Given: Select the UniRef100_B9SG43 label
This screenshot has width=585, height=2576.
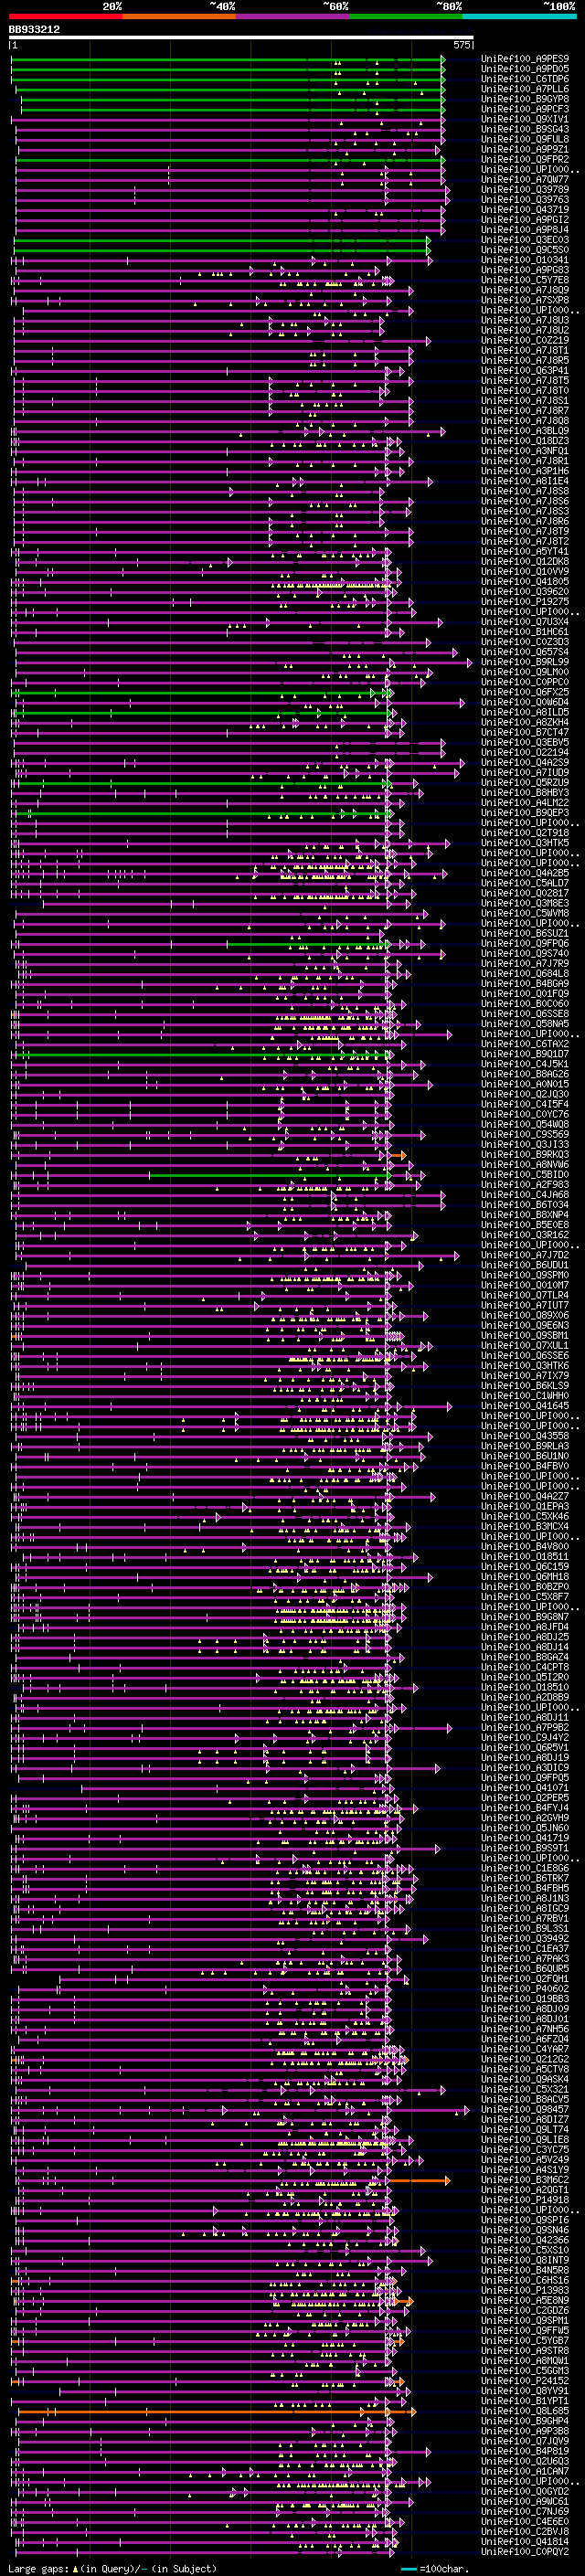Looking at the screenshot, I should click(524, 129).
